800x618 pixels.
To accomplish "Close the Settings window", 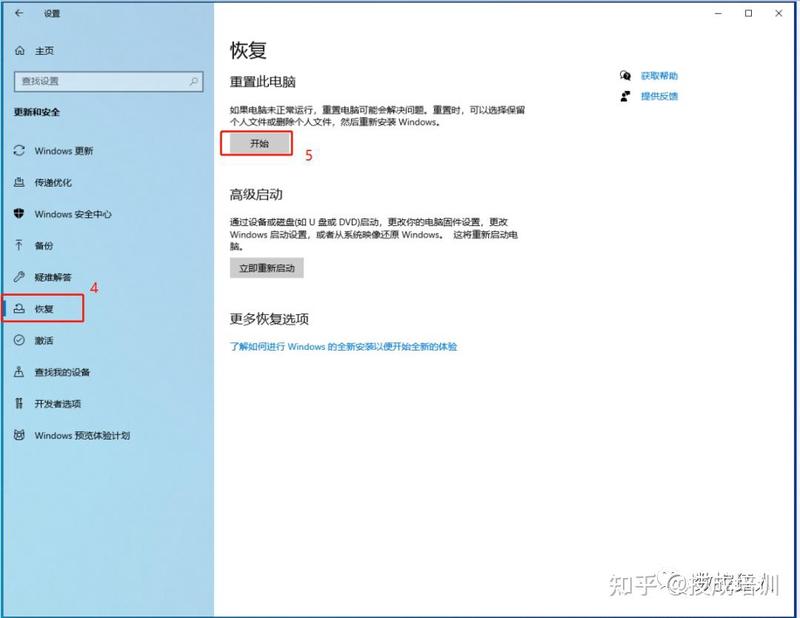I will 779,13.
